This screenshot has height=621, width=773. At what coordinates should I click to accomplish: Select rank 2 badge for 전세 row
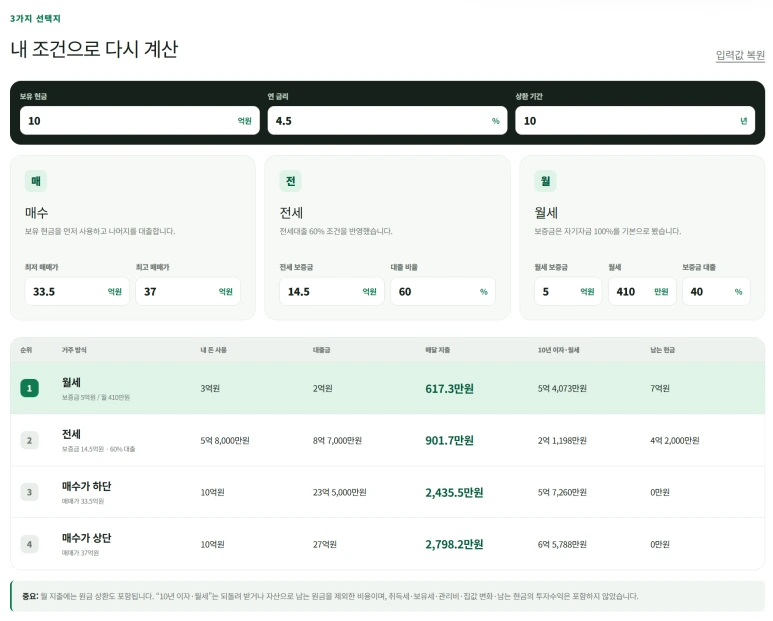30,440
